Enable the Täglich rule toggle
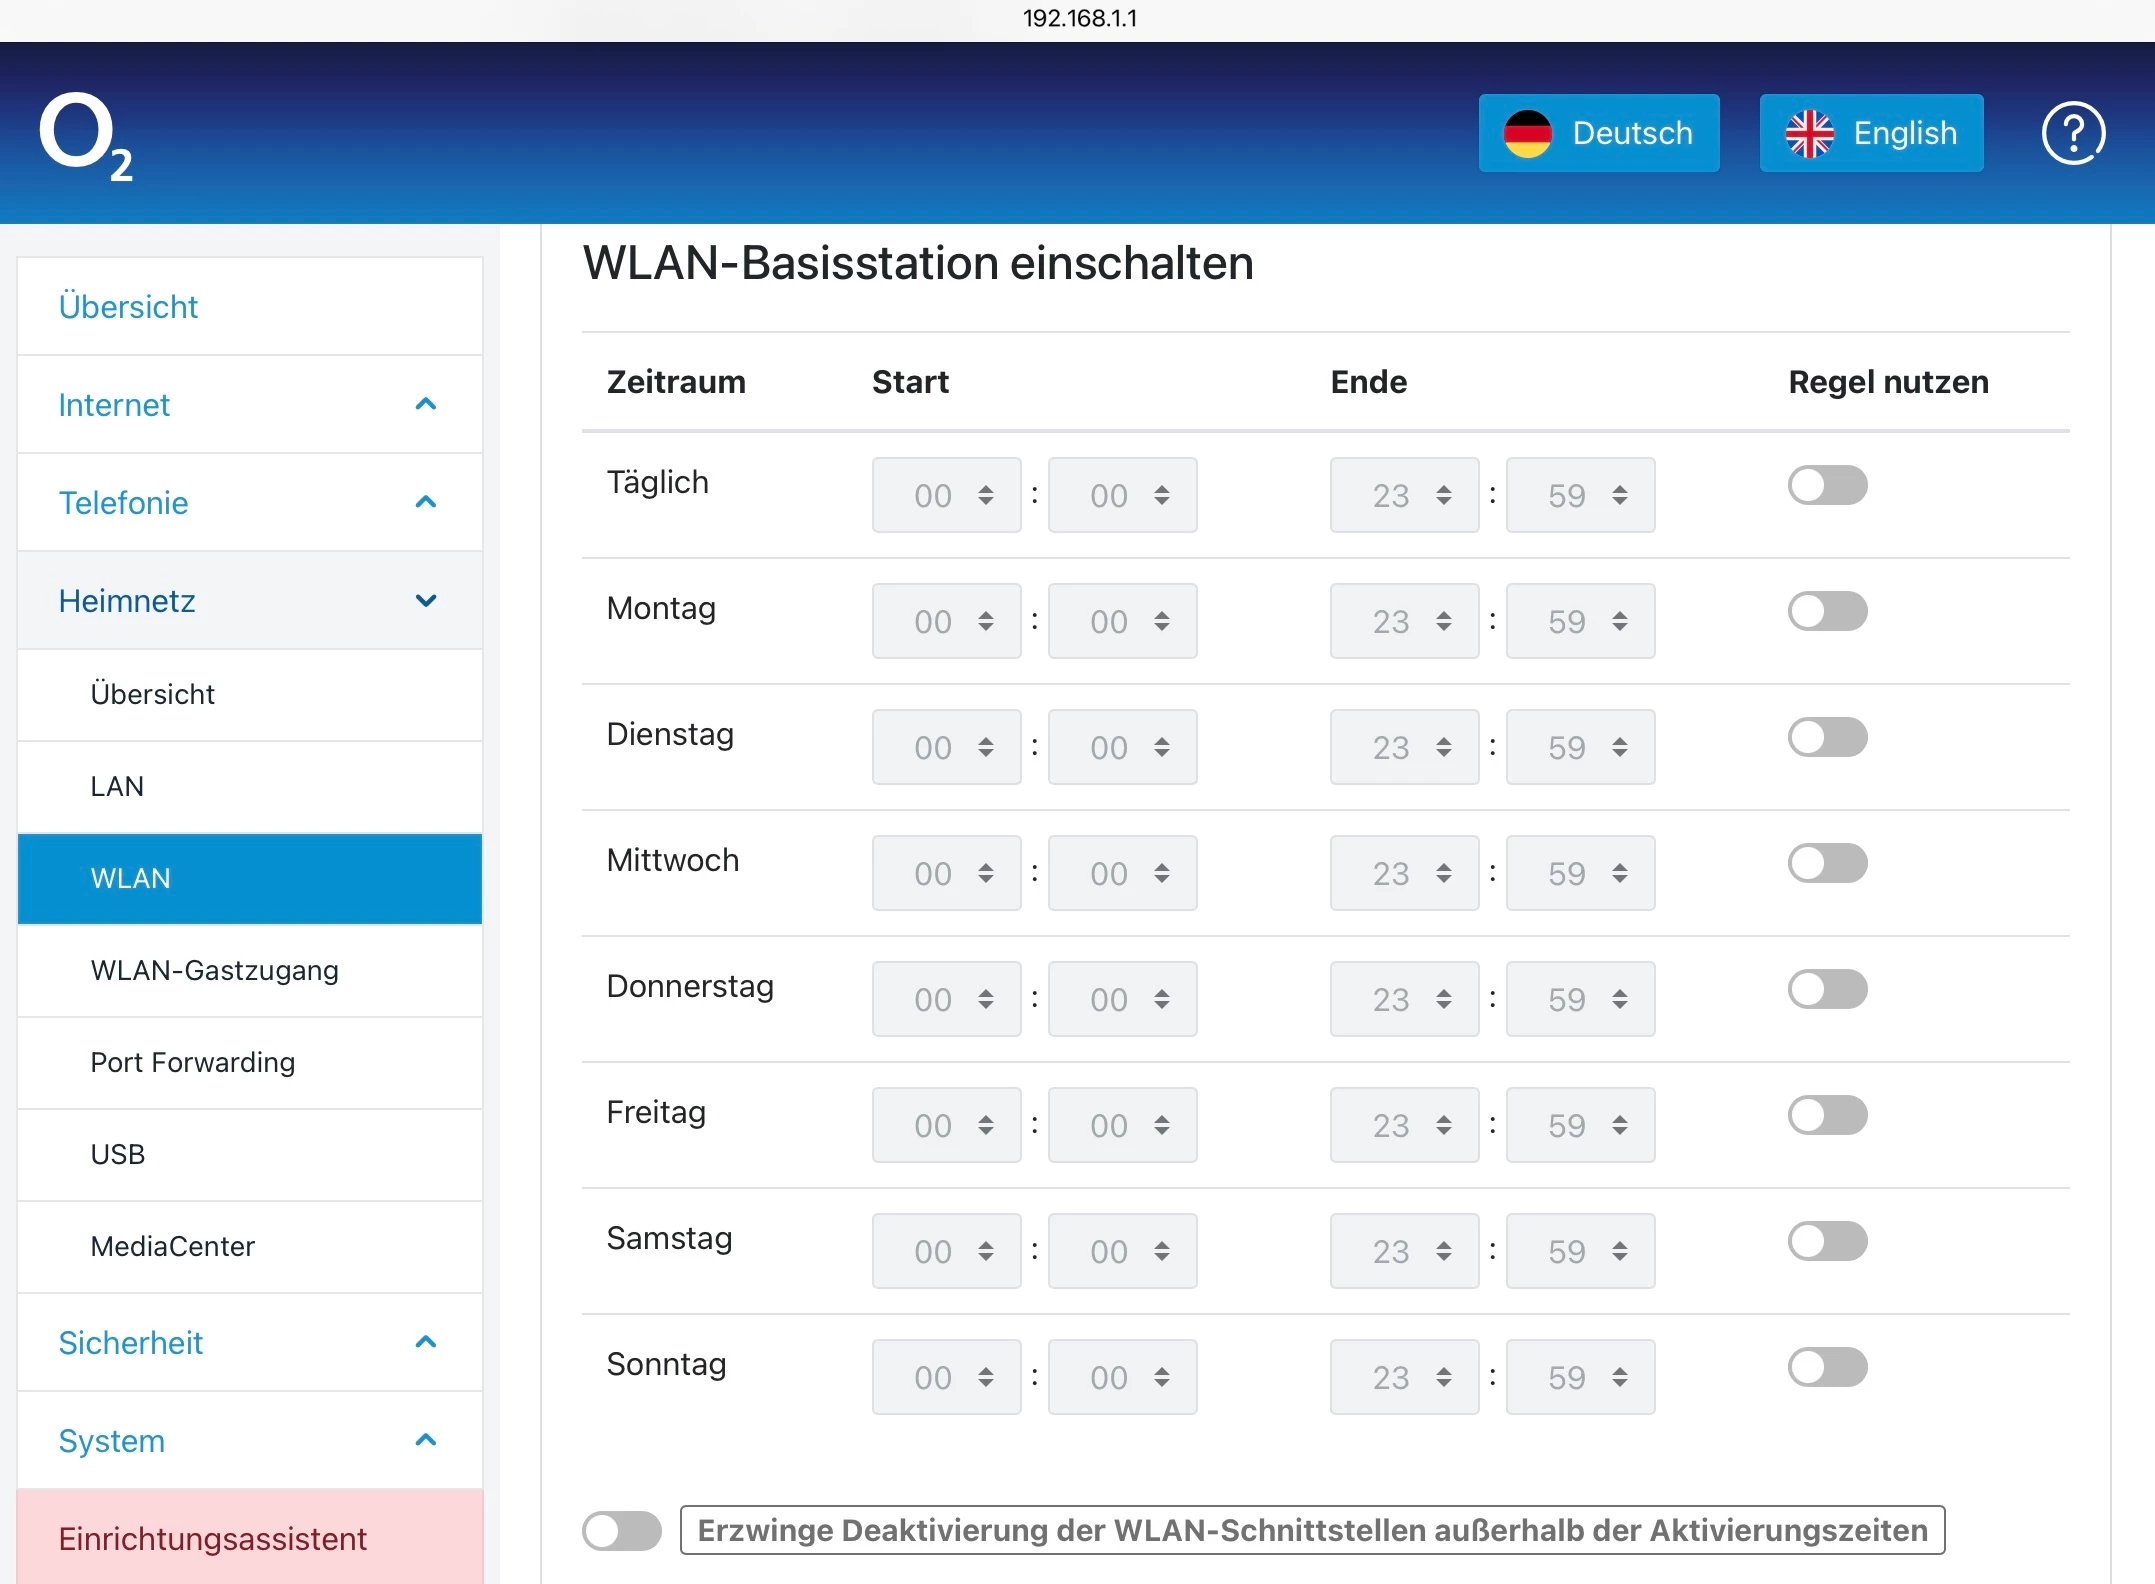Image resolution: width=2155 pixels, height=1584 pixels. pyautogui.click(x=1827, y=486)
